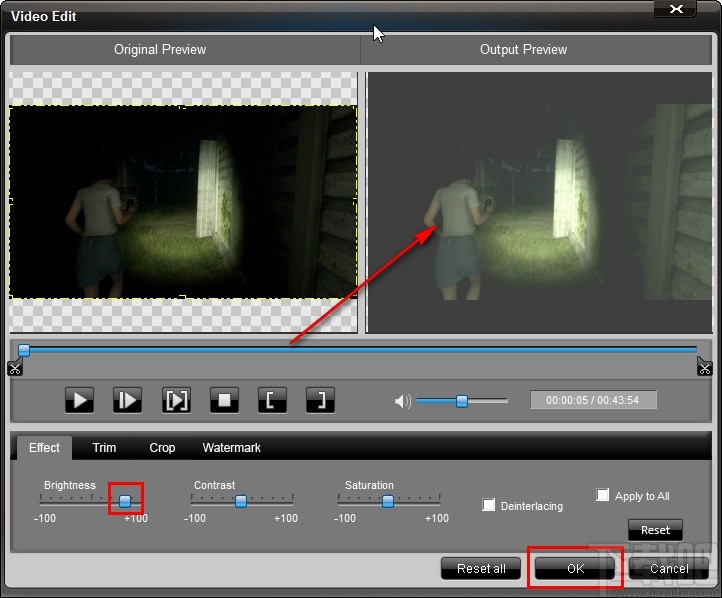Viewport: 722px width, 598px height.
Task: Click the Reset all button
Action: coord(481,569)
